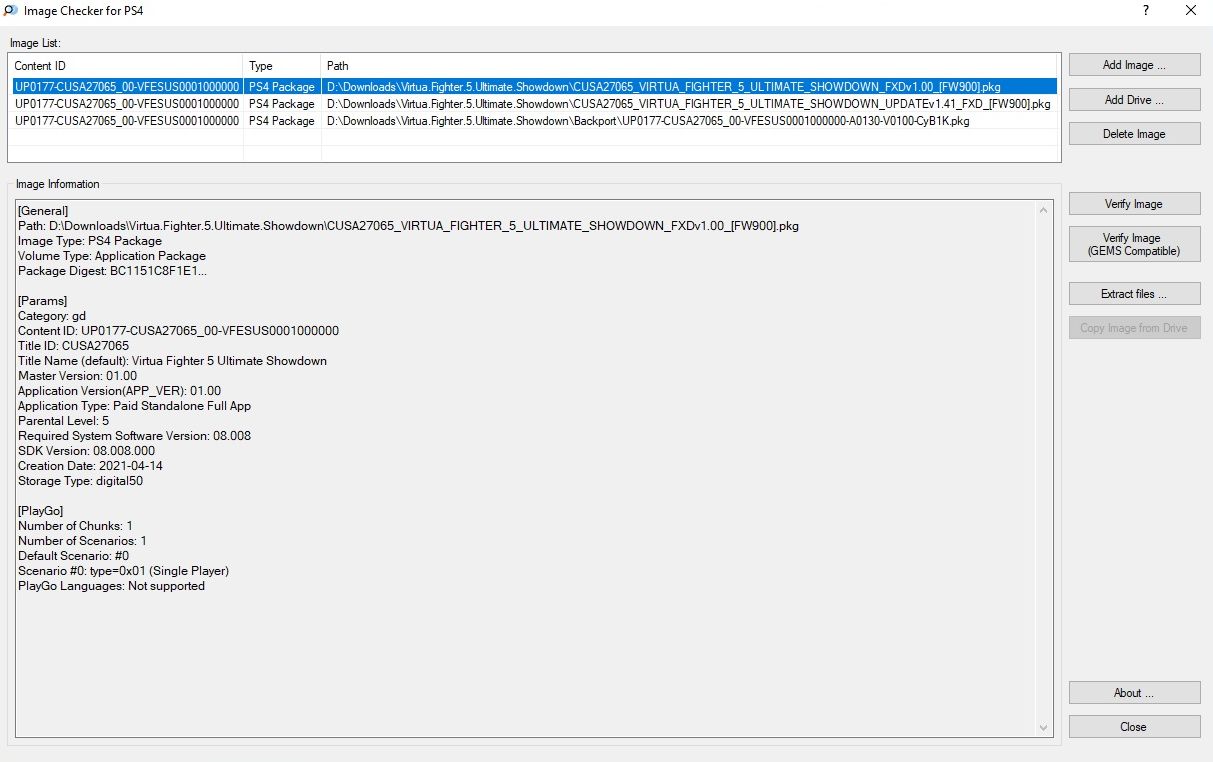1213x762 pixels.
Task: Click Image Type: PS4 Package line
Action: [x=90, y=241]
